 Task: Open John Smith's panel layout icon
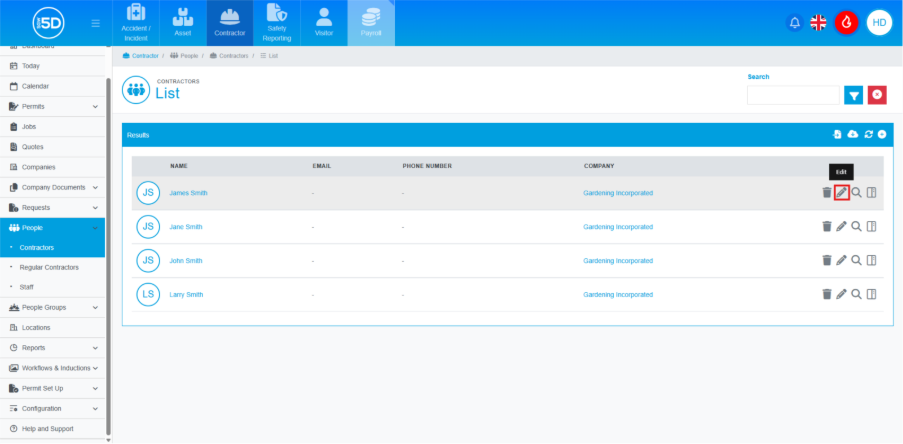click(871, 260)
